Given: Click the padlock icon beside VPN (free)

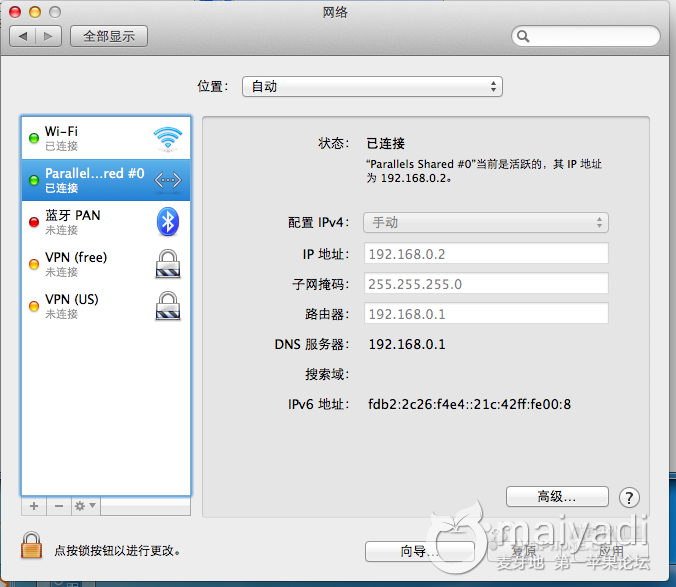Looking at the screenshot, I should pyautogui.click(x=168, y=263).
